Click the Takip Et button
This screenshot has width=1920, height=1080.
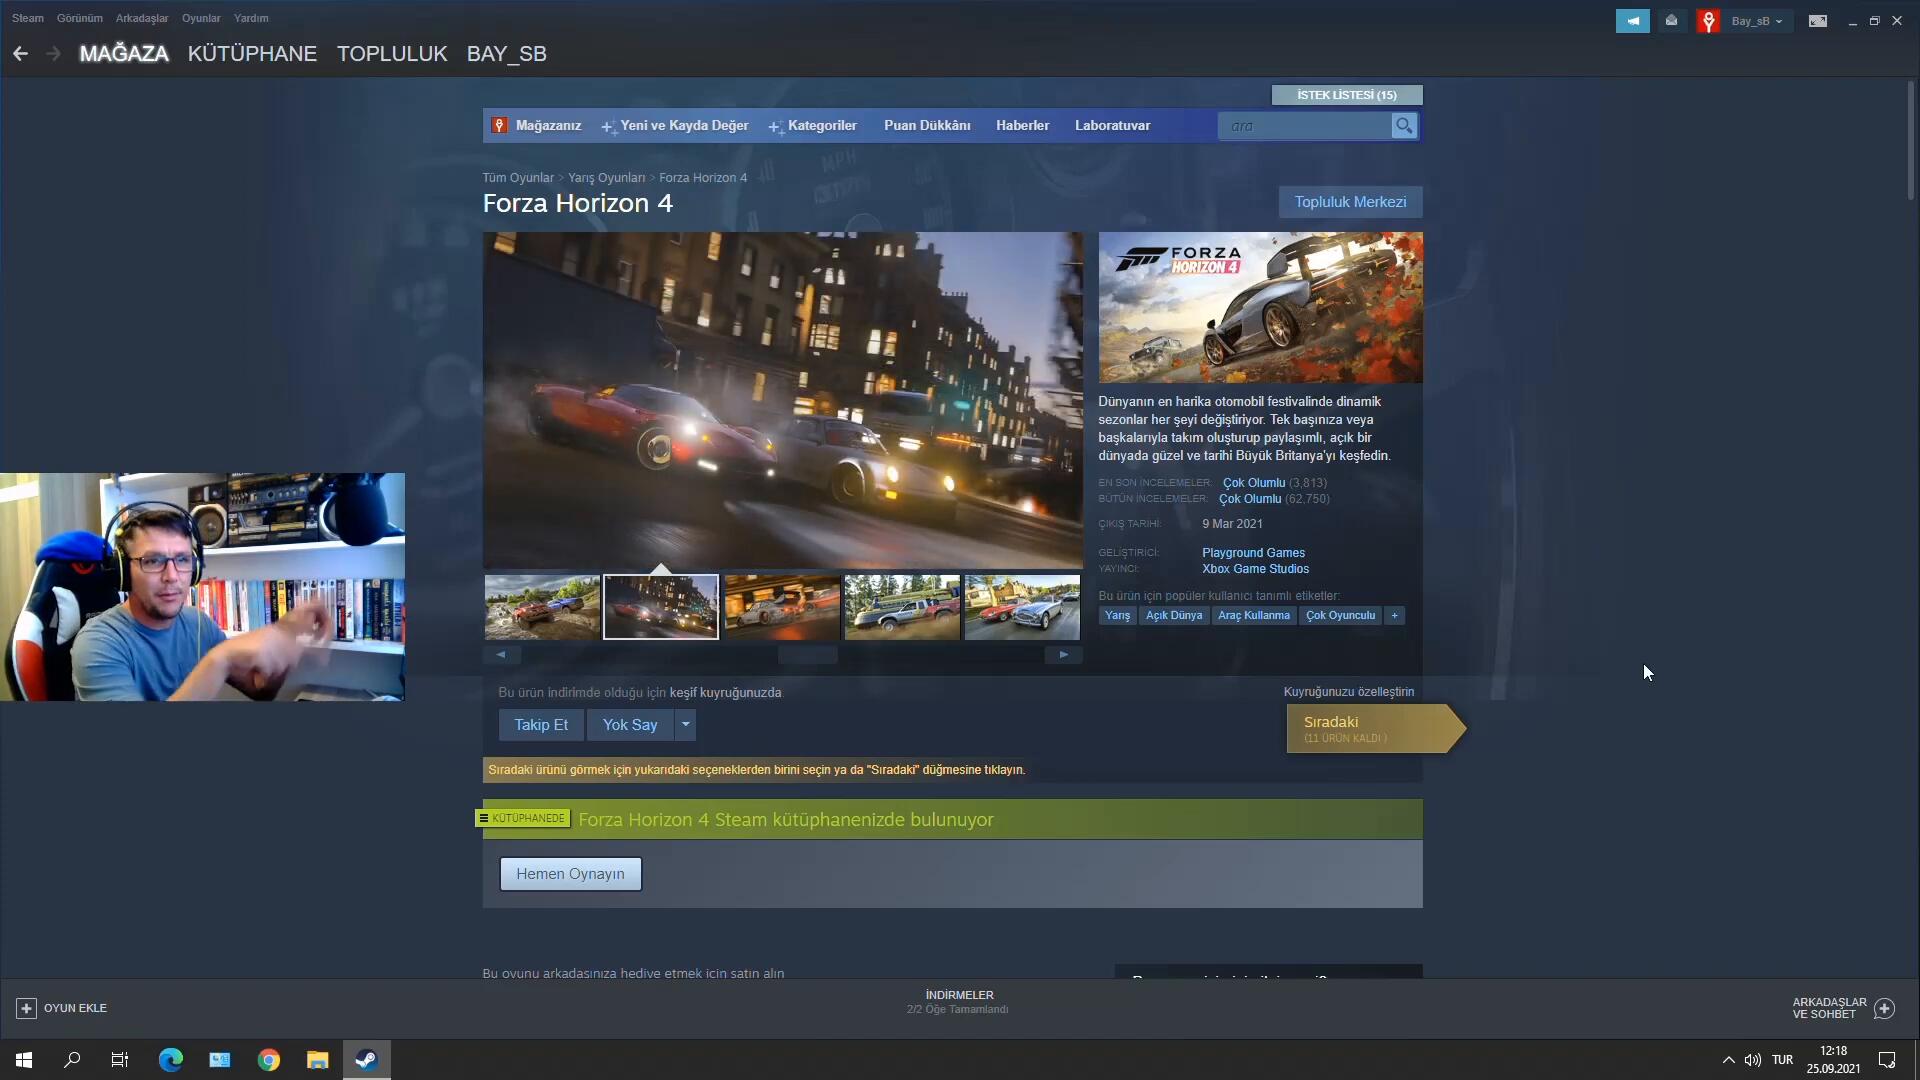(540, 725)
